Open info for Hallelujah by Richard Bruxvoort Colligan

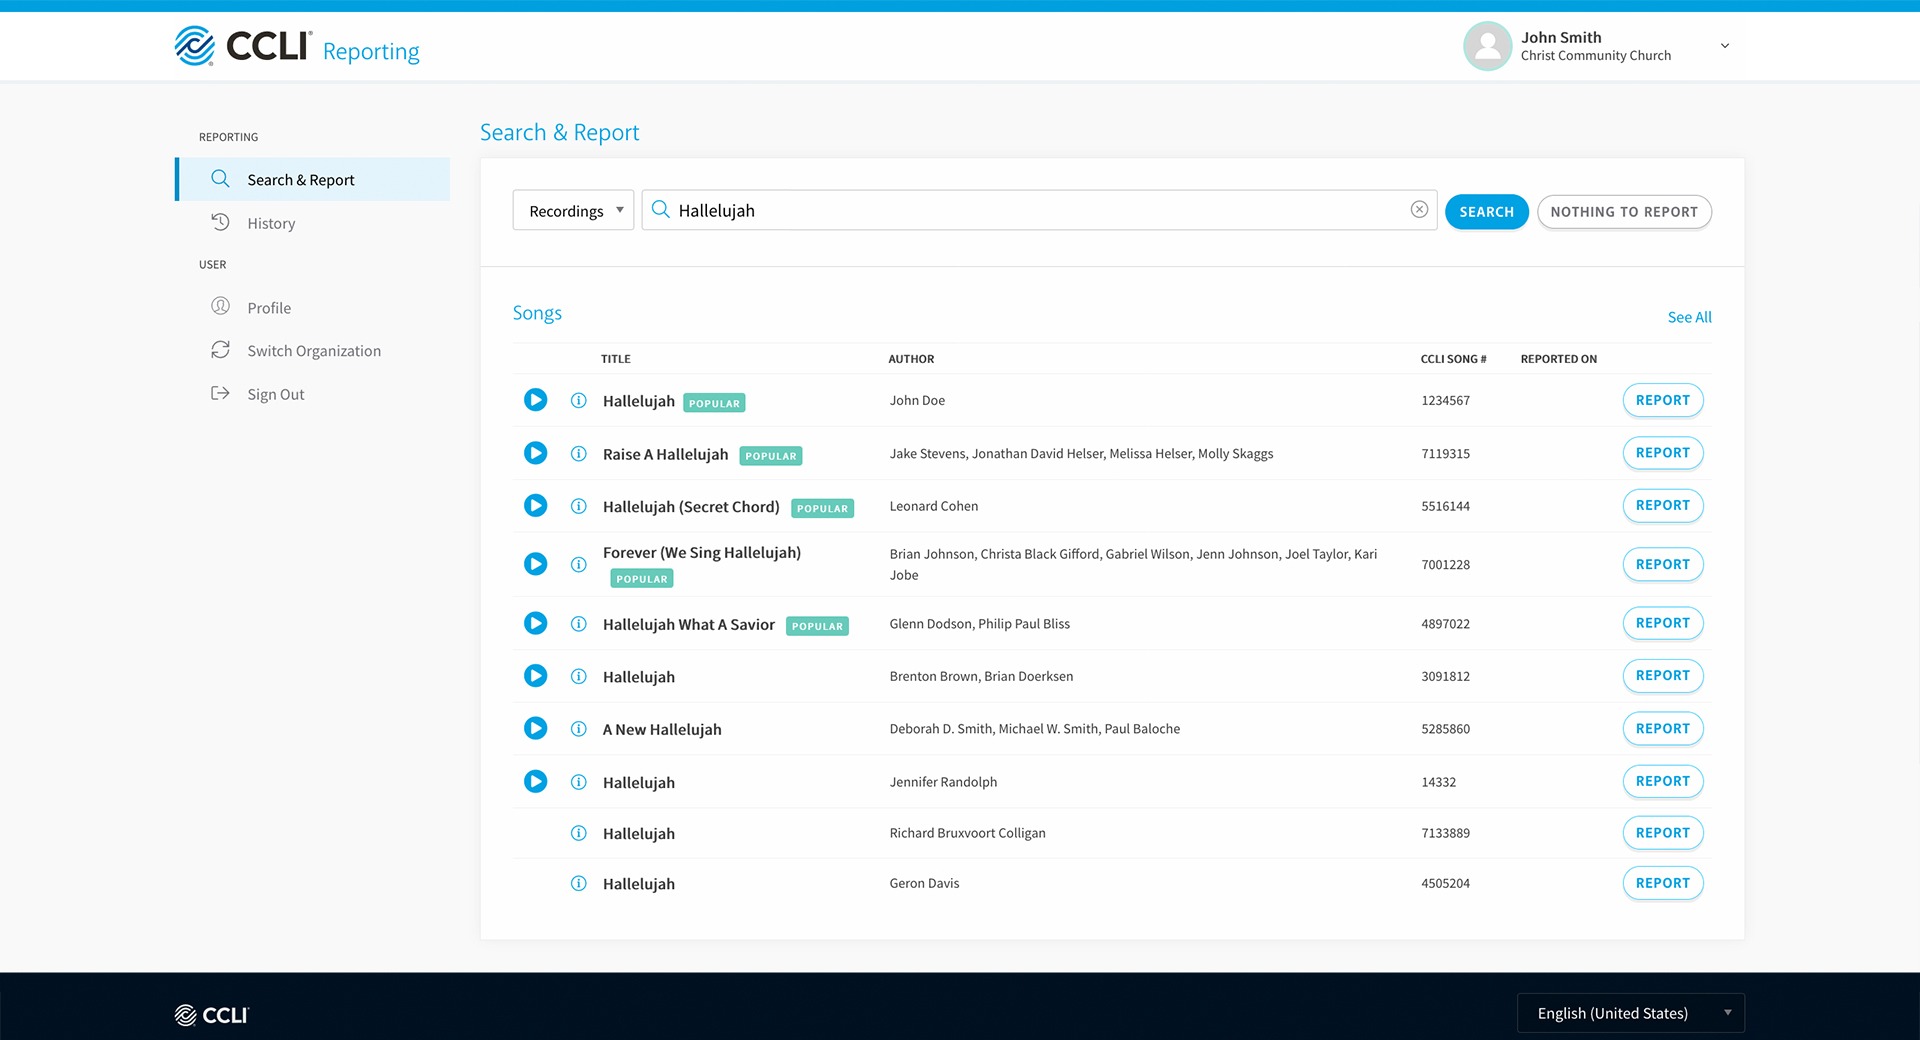pyautogui.click(x=578, y=833)
